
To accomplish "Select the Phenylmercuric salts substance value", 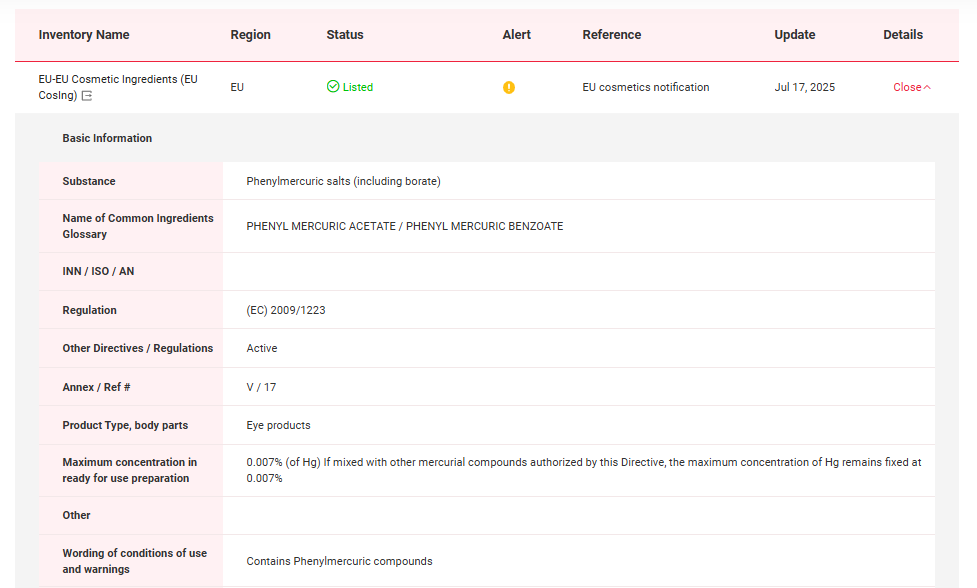I will tap(343, 182).
